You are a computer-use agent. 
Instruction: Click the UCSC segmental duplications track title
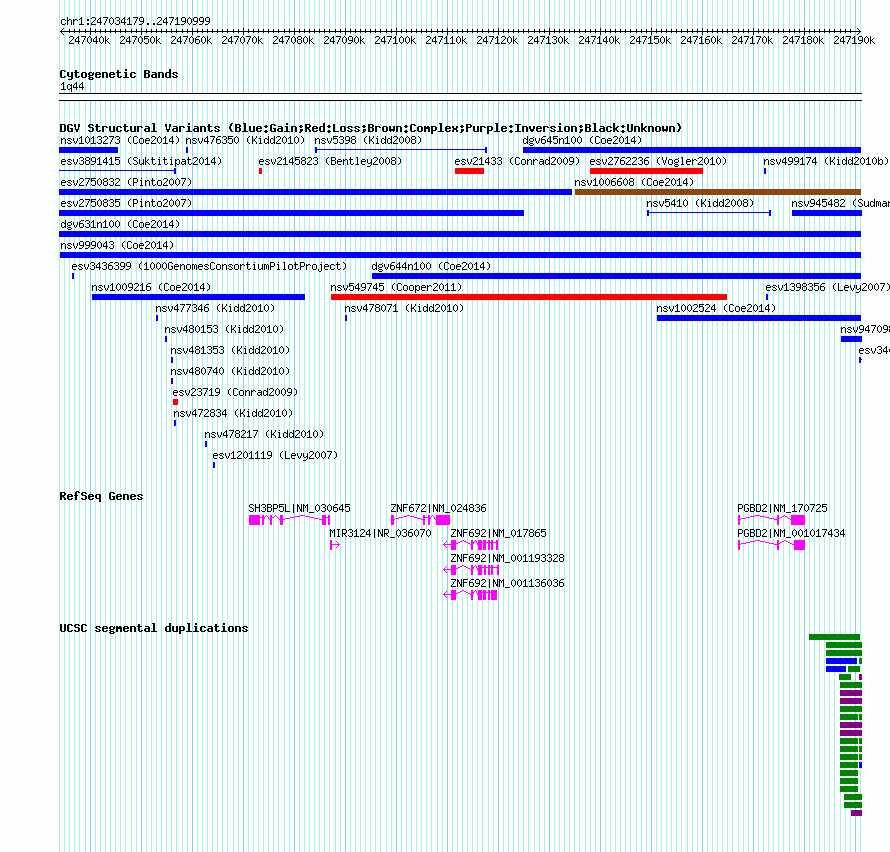[154, 628]
